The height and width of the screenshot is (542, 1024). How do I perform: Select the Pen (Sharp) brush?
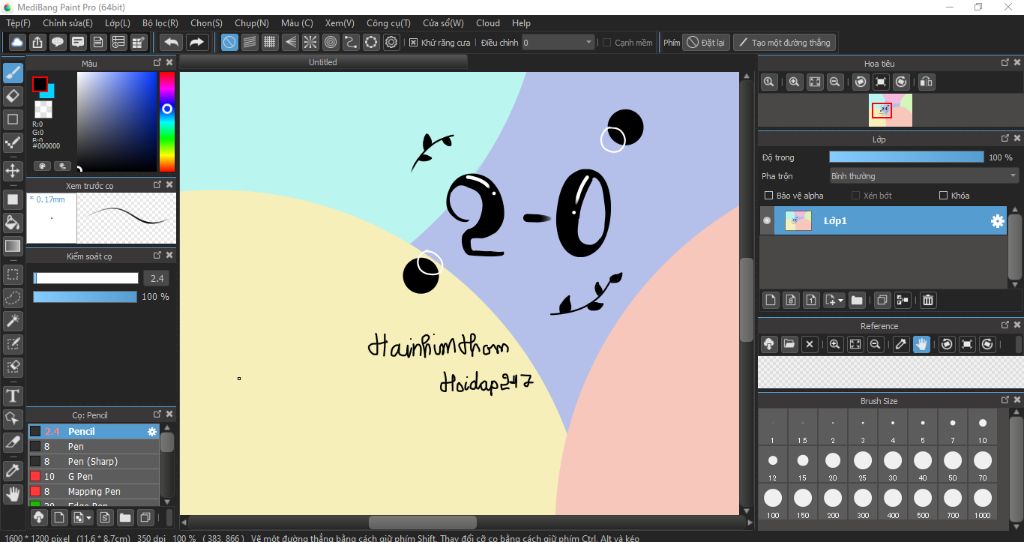[93, 461]
